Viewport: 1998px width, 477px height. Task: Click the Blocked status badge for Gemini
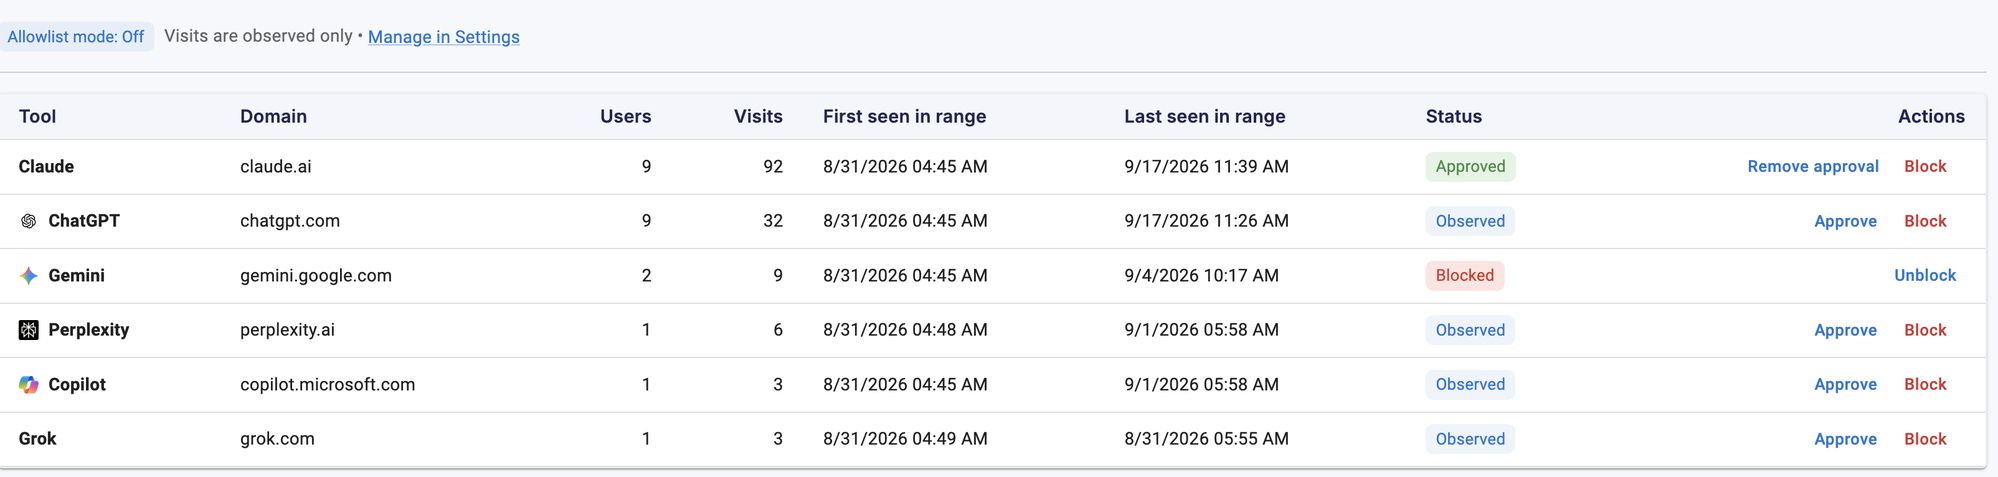1464,276
